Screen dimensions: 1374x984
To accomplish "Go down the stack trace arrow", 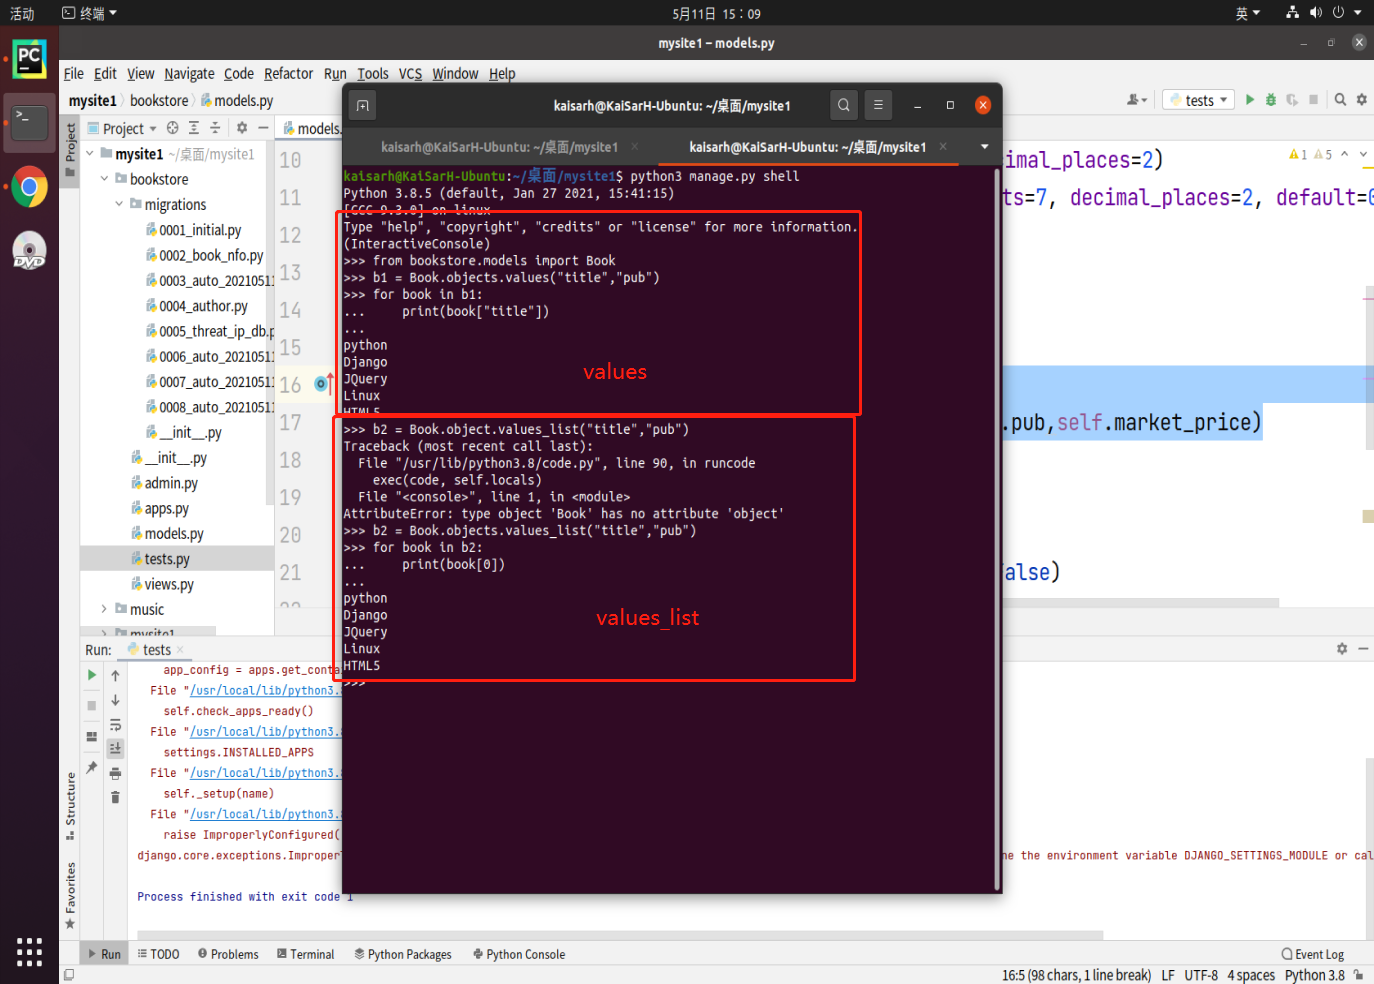I will pyautogui.click(x=115, y=700).
